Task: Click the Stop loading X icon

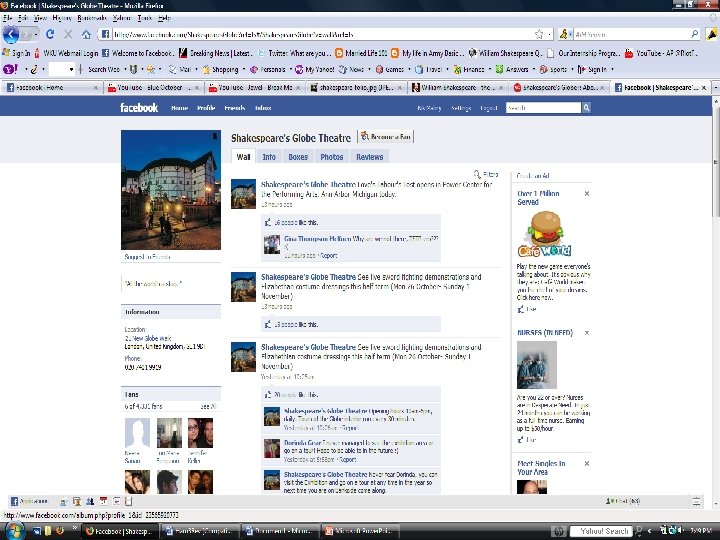Action: click(x=68, y=34)
